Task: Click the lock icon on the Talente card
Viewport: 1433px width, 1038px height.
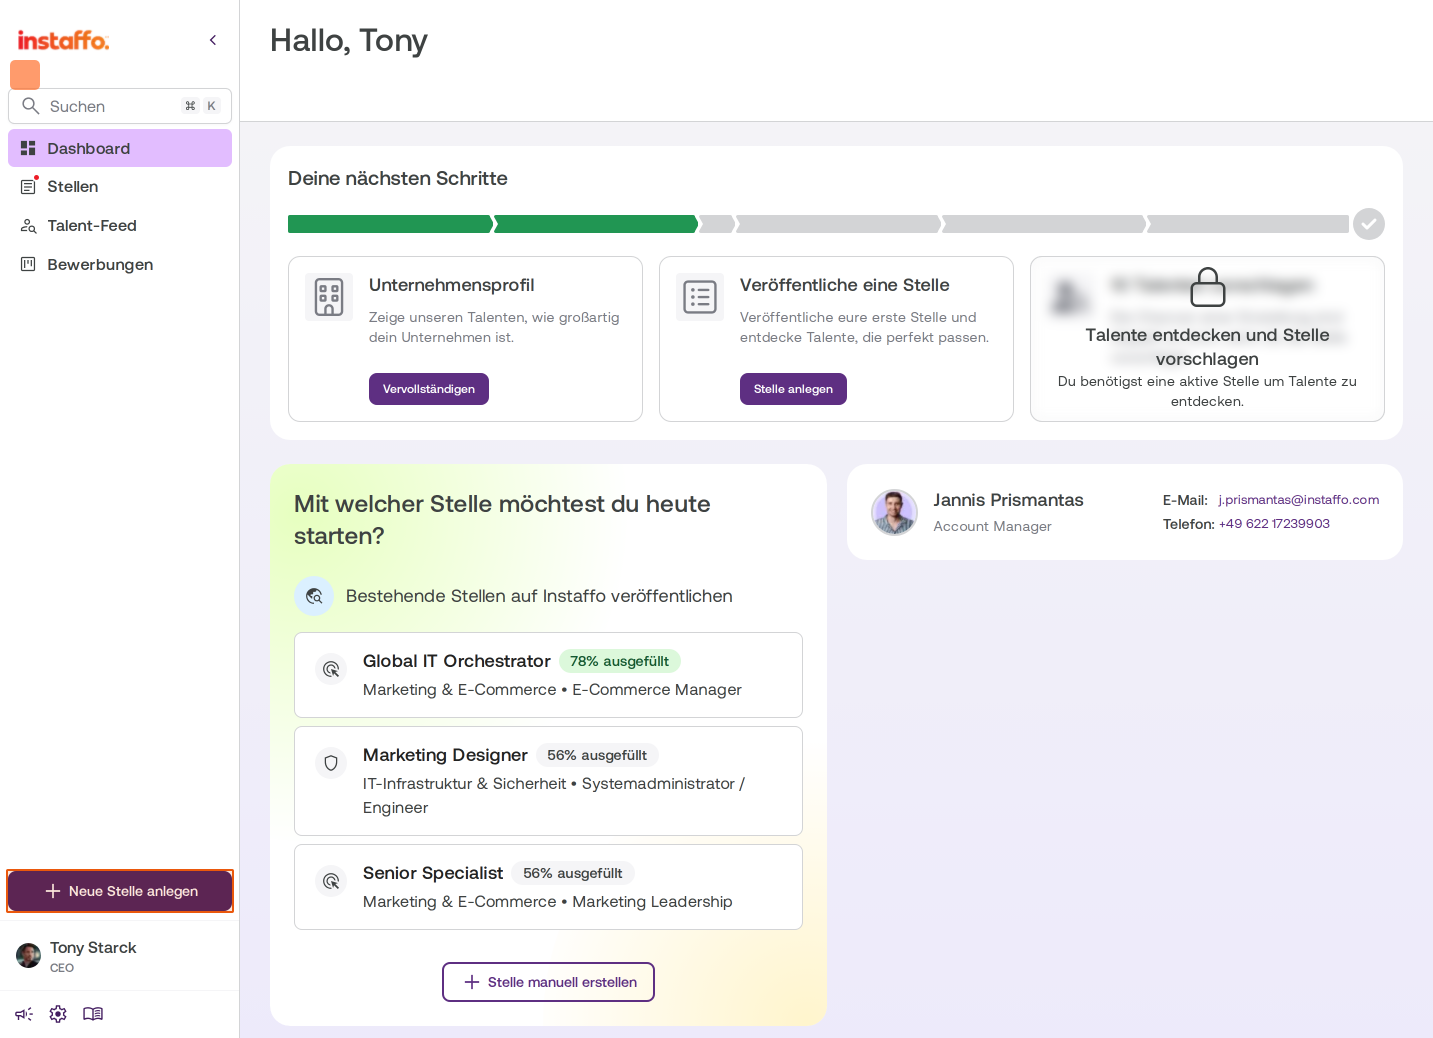Action: [x=1208, y=287]
